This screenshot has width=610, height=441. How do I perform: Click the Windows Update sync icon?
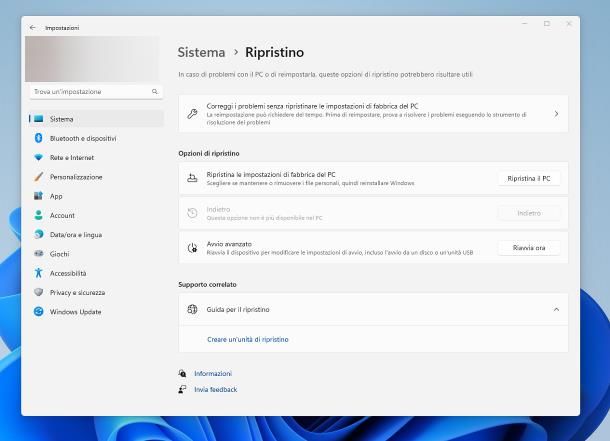point(39,312)
